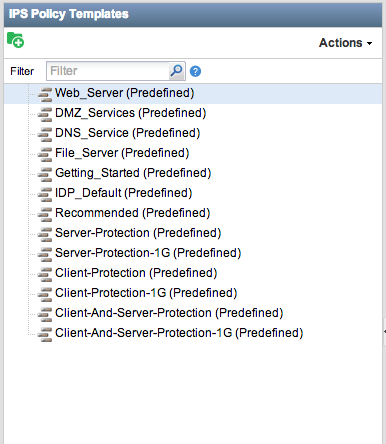Select Client-And-Server-Protection (Predefined) template
The image size is (386, 444).
(169, 313)
